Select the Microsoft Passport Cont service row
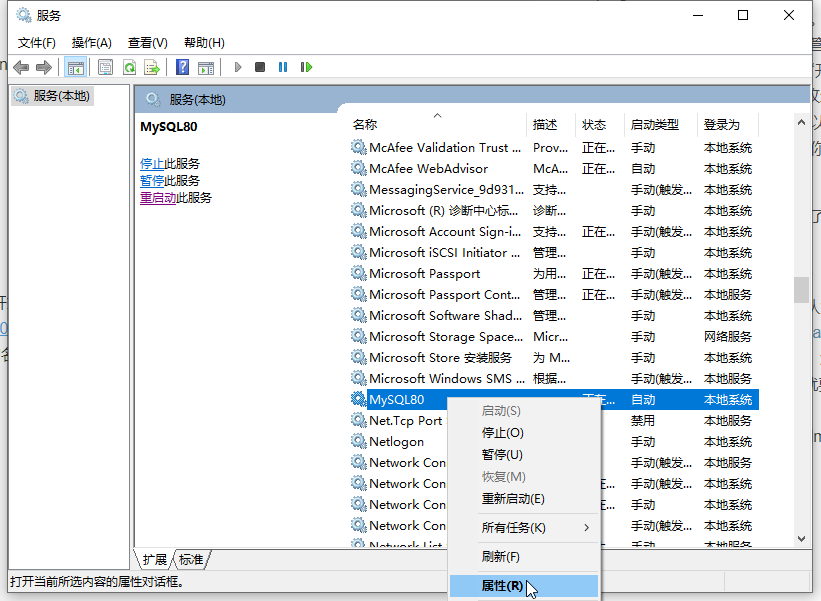821x601 pixels. [x=554, y=294]
